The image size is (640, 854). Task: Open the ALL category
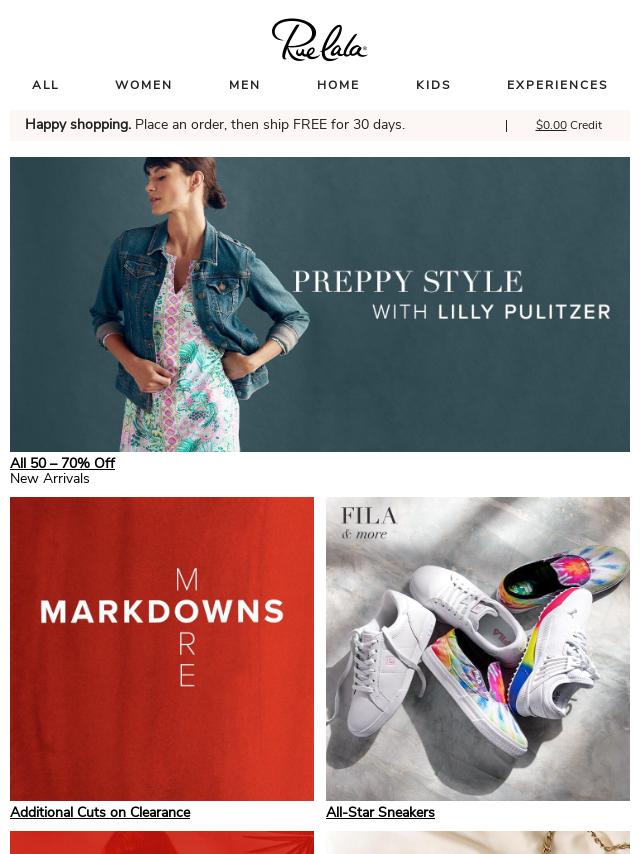point(45,85)
